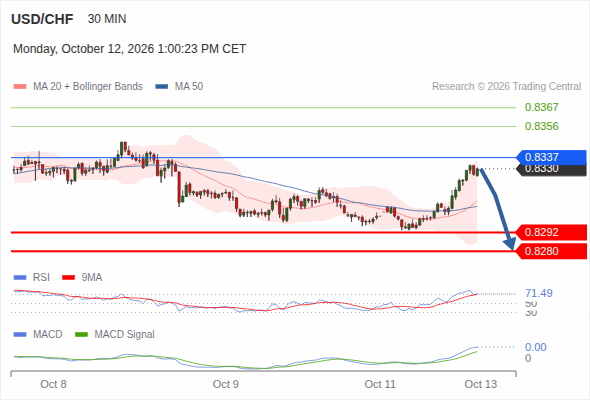Viewport: 590px width, 400px height.
Task: Click the 0.8356 resistance level label
Action: [x=541, y=126]
